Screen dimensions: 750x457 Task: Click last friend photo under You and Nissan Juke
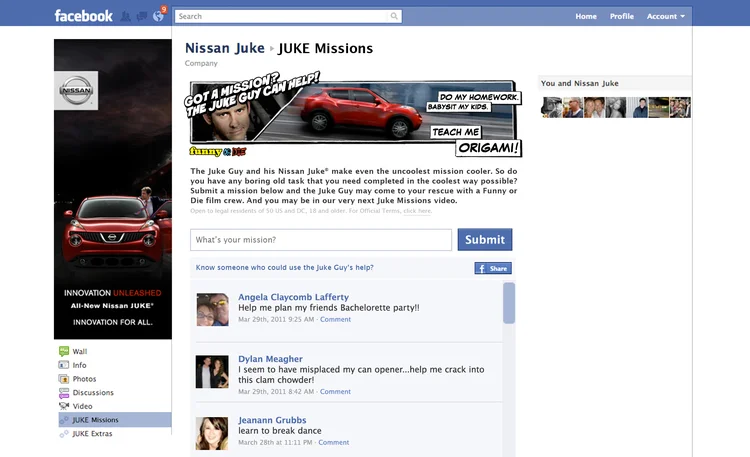click(680, 107)
